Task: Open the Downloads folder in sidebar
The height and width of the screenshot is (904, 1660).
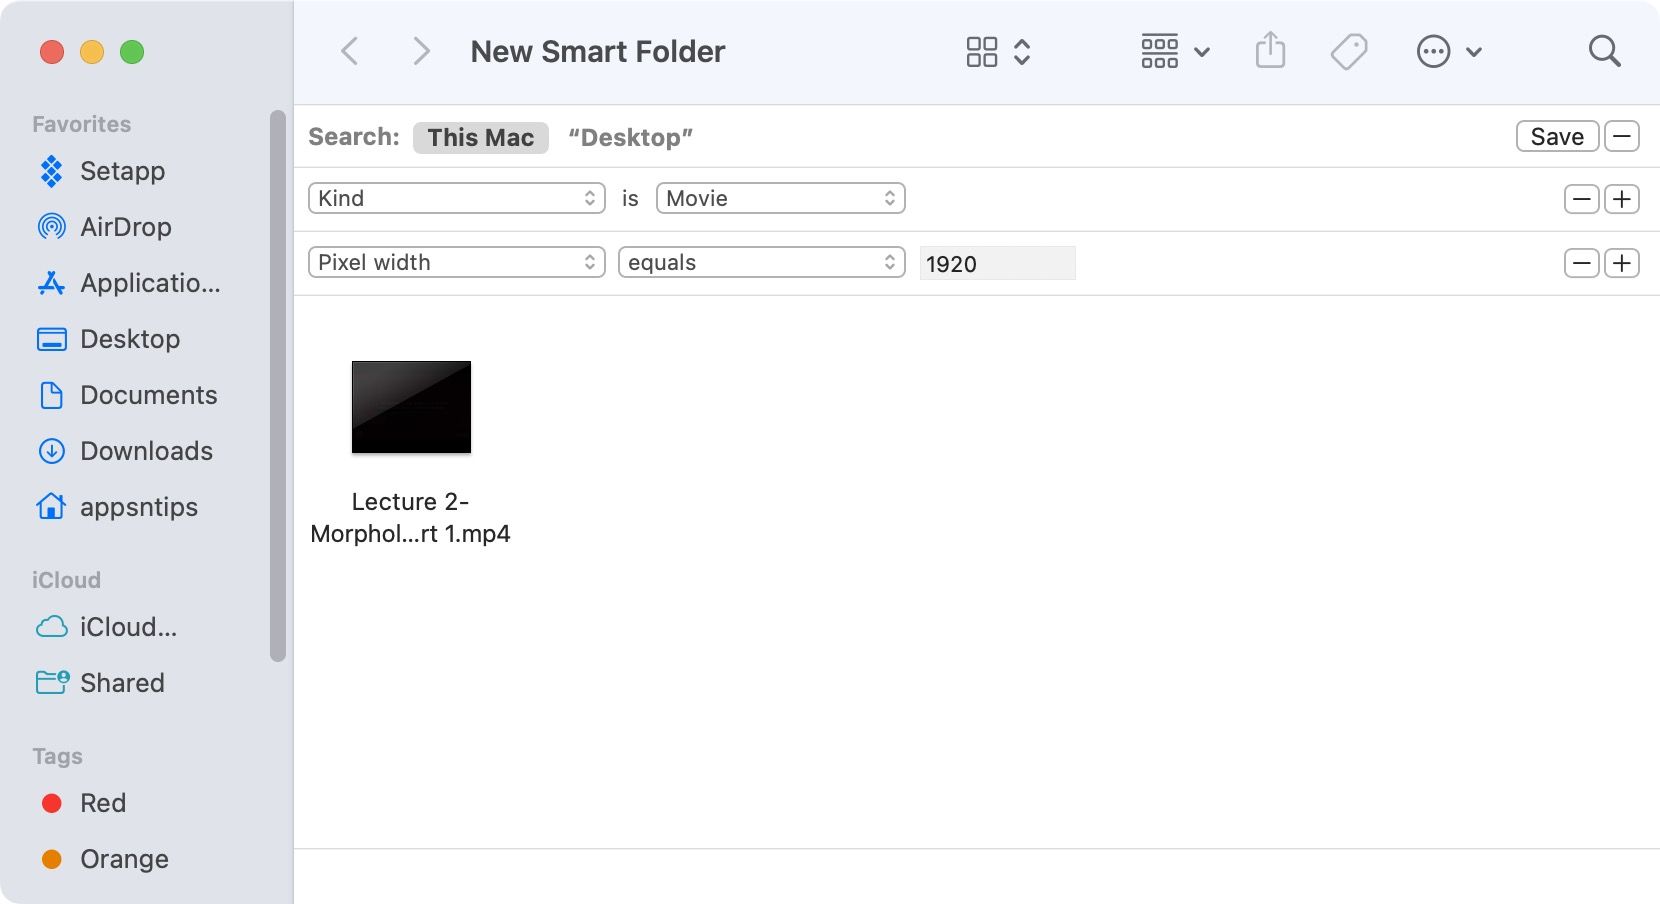Action: pos(146,451)
